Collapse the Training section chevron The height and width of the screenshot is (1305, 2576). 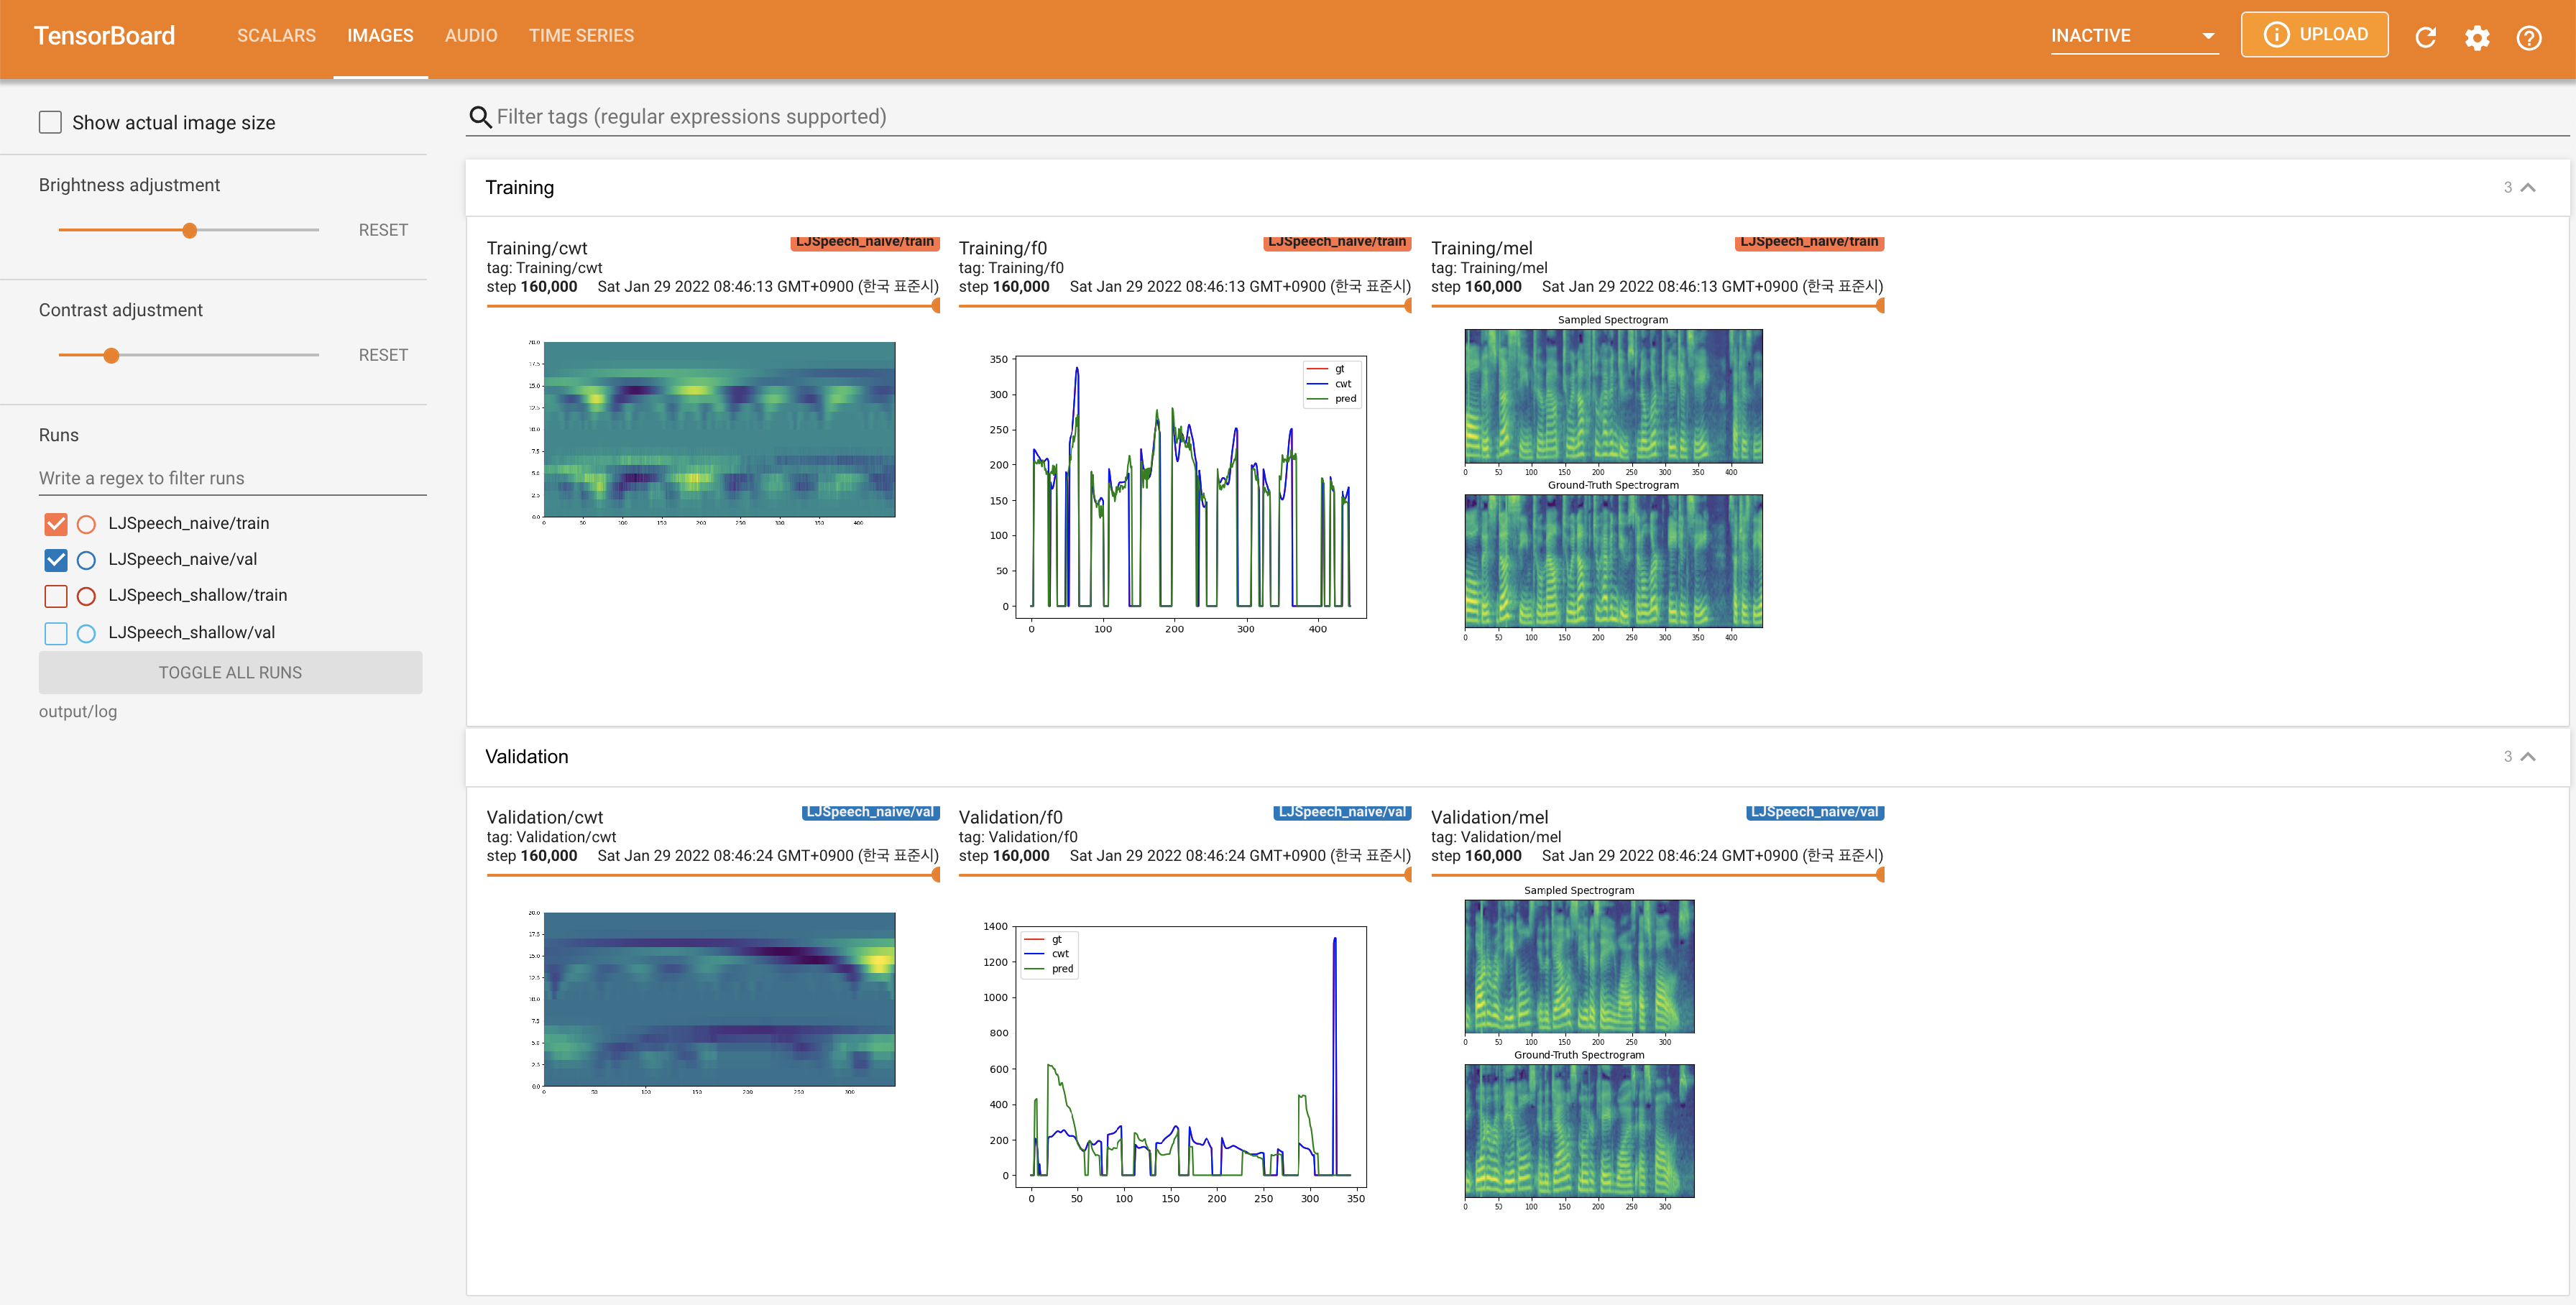[2528, 187]
